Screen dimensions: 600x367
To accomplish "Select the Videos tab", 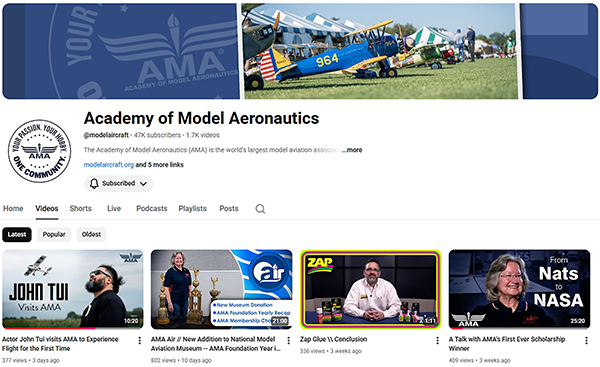I will click(x=47, y=209).
